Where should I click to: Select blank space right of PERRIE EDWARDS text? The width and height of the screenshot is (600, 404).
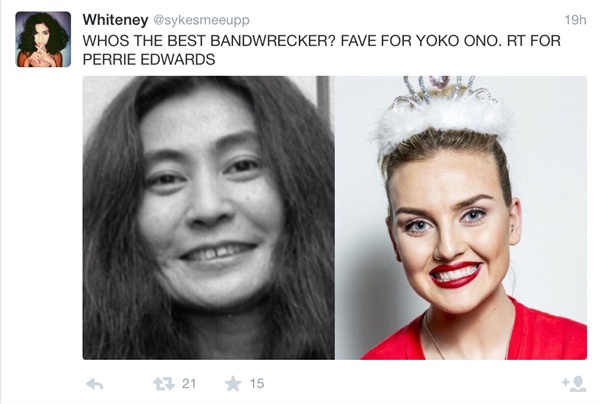pyautogui.click(x=400, y=60)
